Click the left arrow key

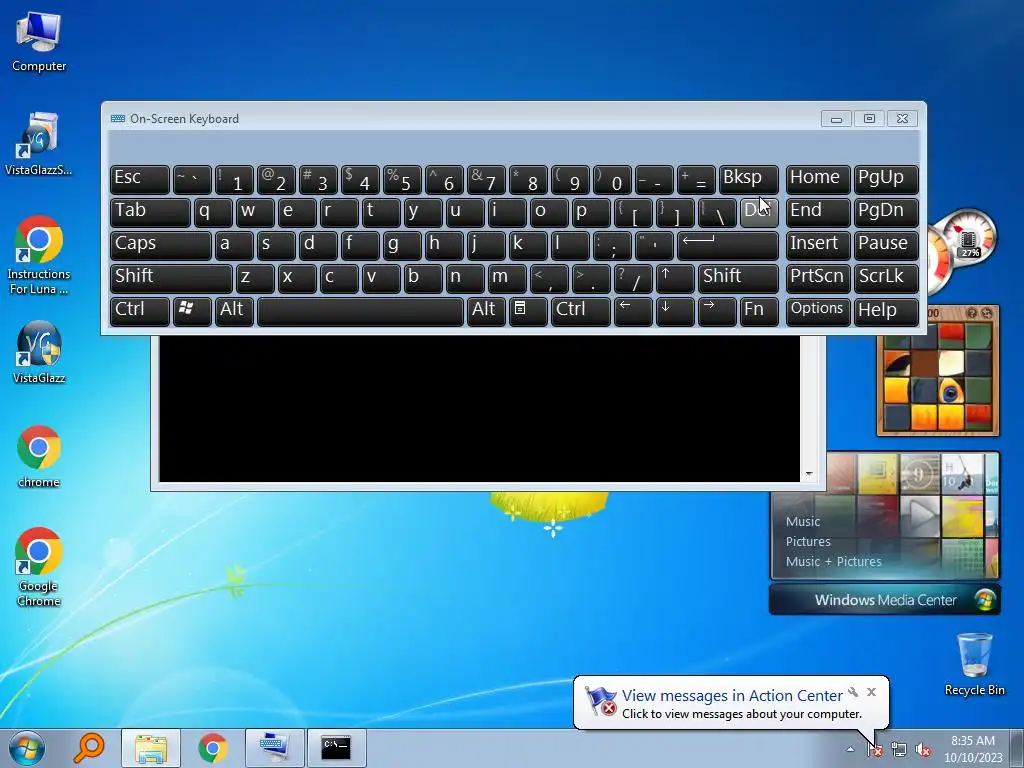tap(633, 311)
